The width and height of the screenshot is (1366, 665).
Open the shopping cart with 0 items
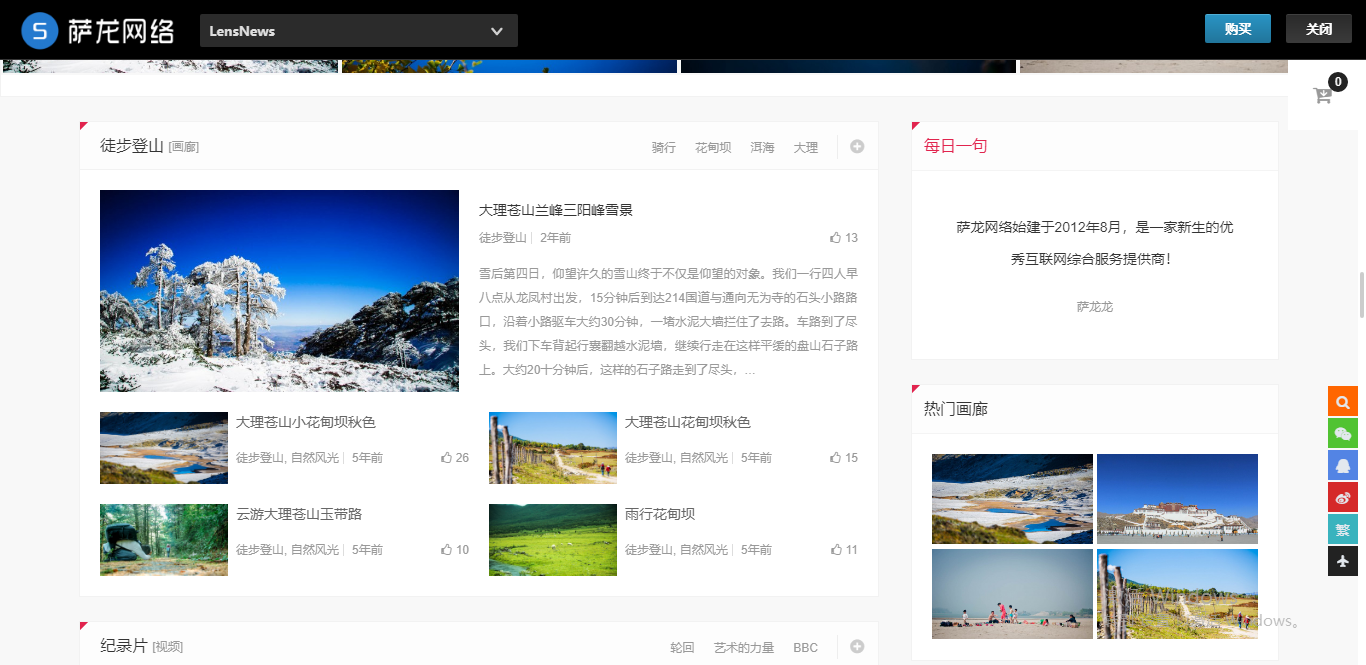click(x=1322, y=94)
